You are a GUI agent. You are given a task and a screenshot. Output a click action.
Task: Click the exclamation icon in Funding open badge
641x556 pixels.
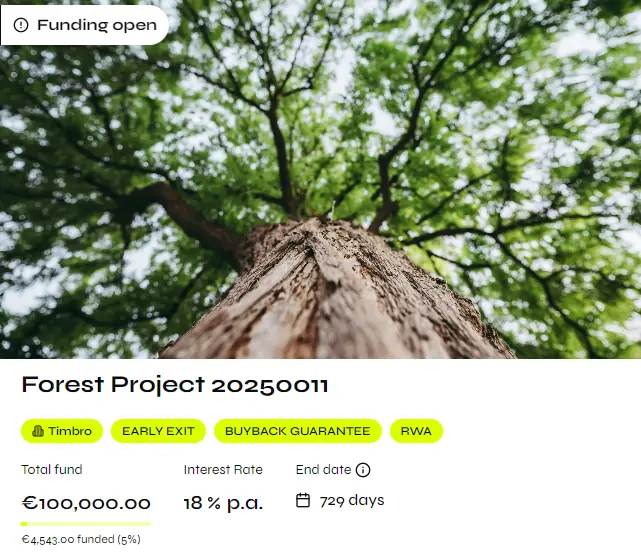[21, 25]
